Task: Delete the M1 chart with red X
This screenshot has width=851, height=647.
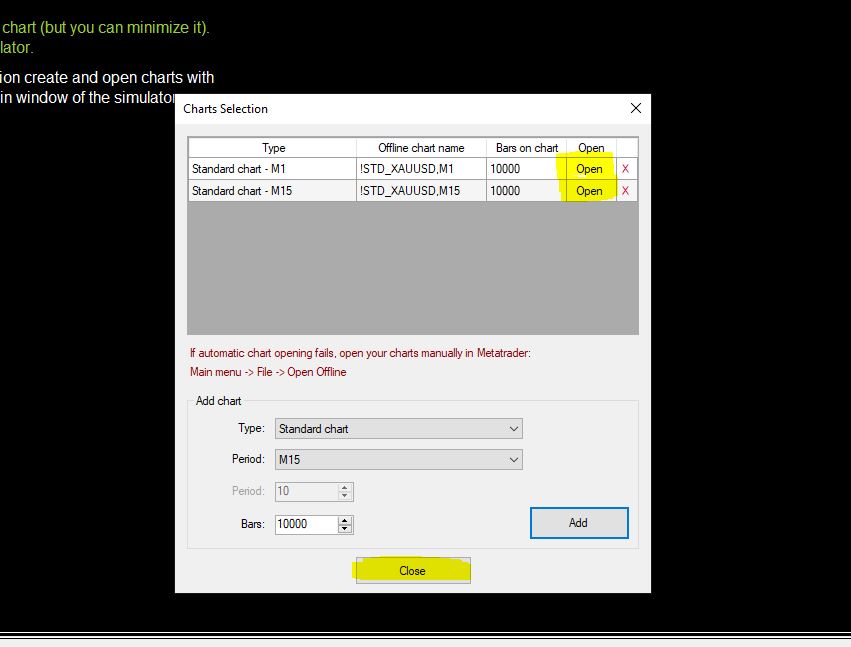Action: pyautogui.click(x=626, y=169)
